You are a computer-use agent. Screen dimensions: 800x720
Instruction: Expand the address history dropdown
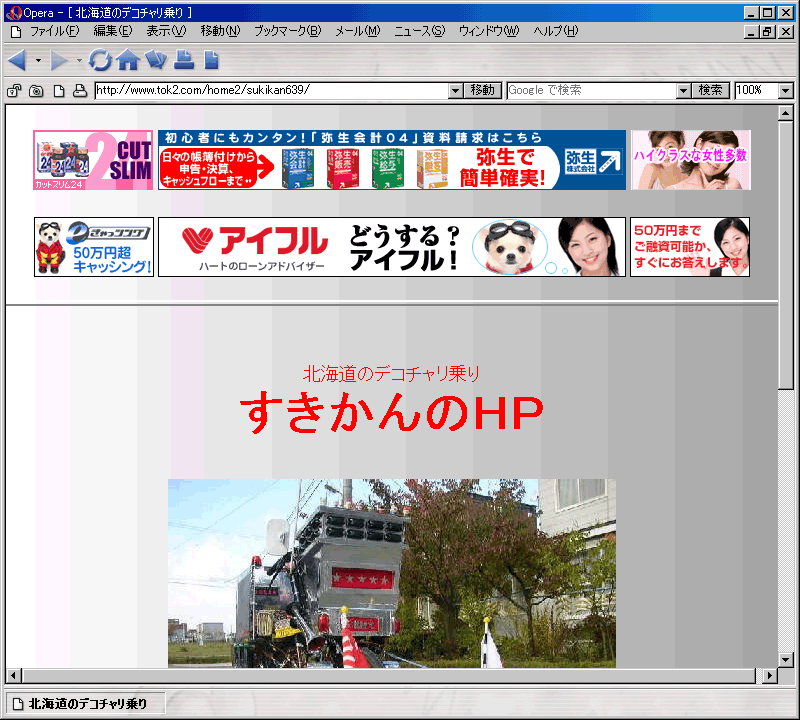point(456,91)
